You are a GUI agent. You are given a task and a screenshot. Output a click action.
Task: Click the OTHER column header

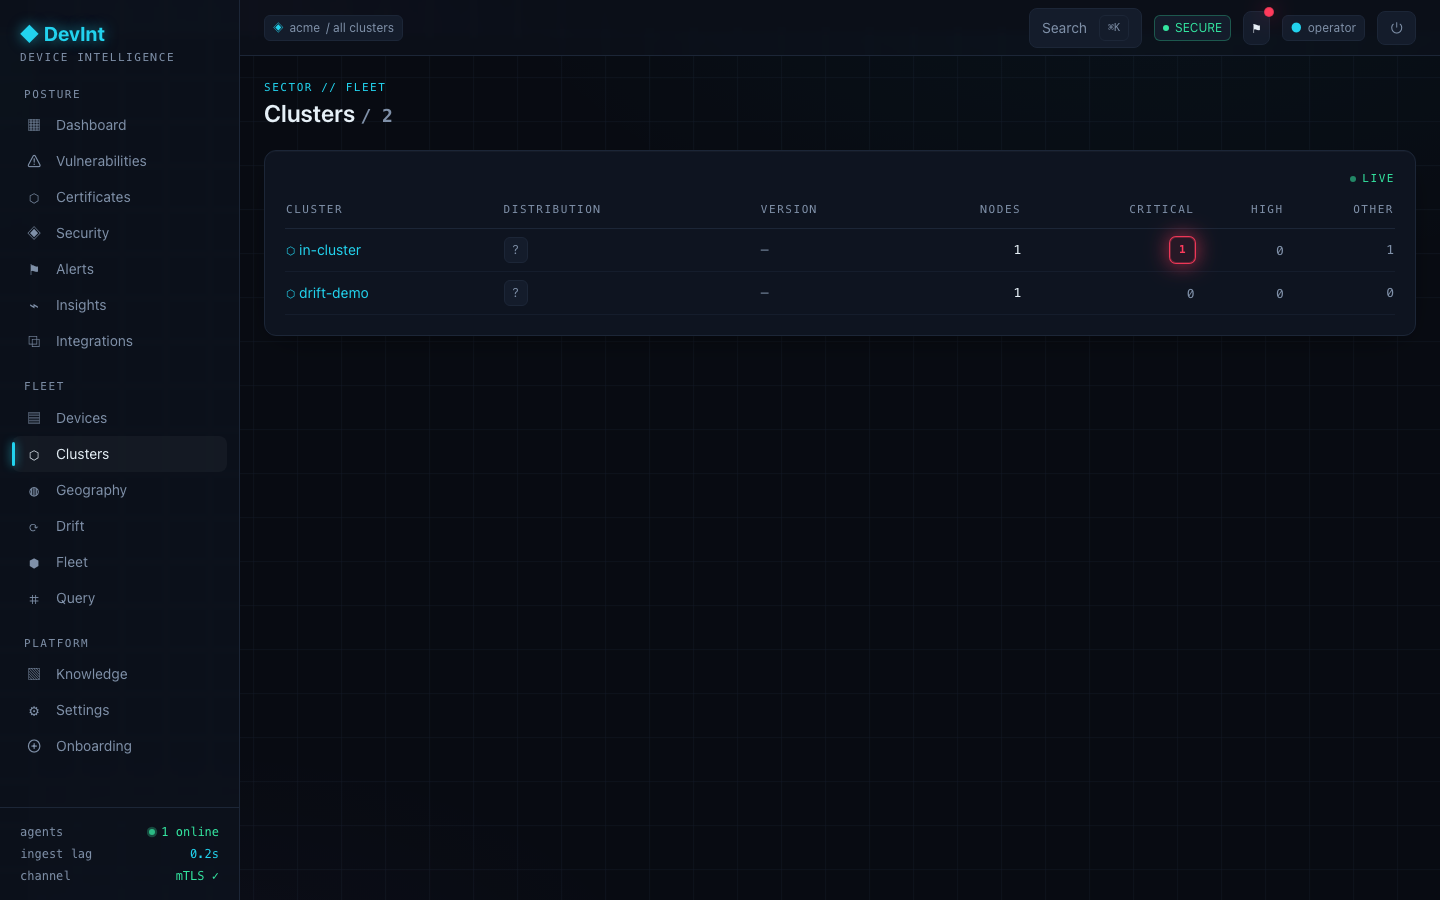coord(1373,209)
